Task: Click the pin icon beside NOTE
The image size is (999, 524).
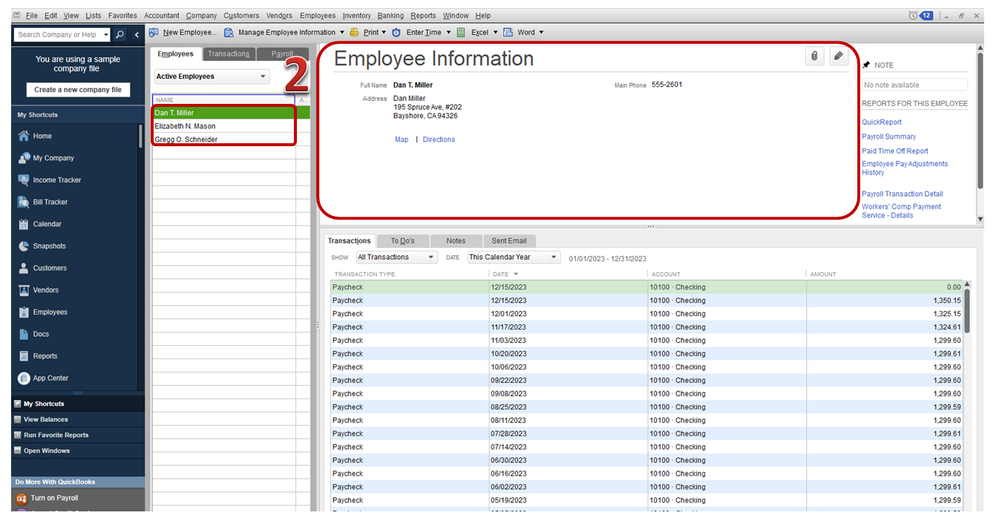Action: tap(866, 65)
